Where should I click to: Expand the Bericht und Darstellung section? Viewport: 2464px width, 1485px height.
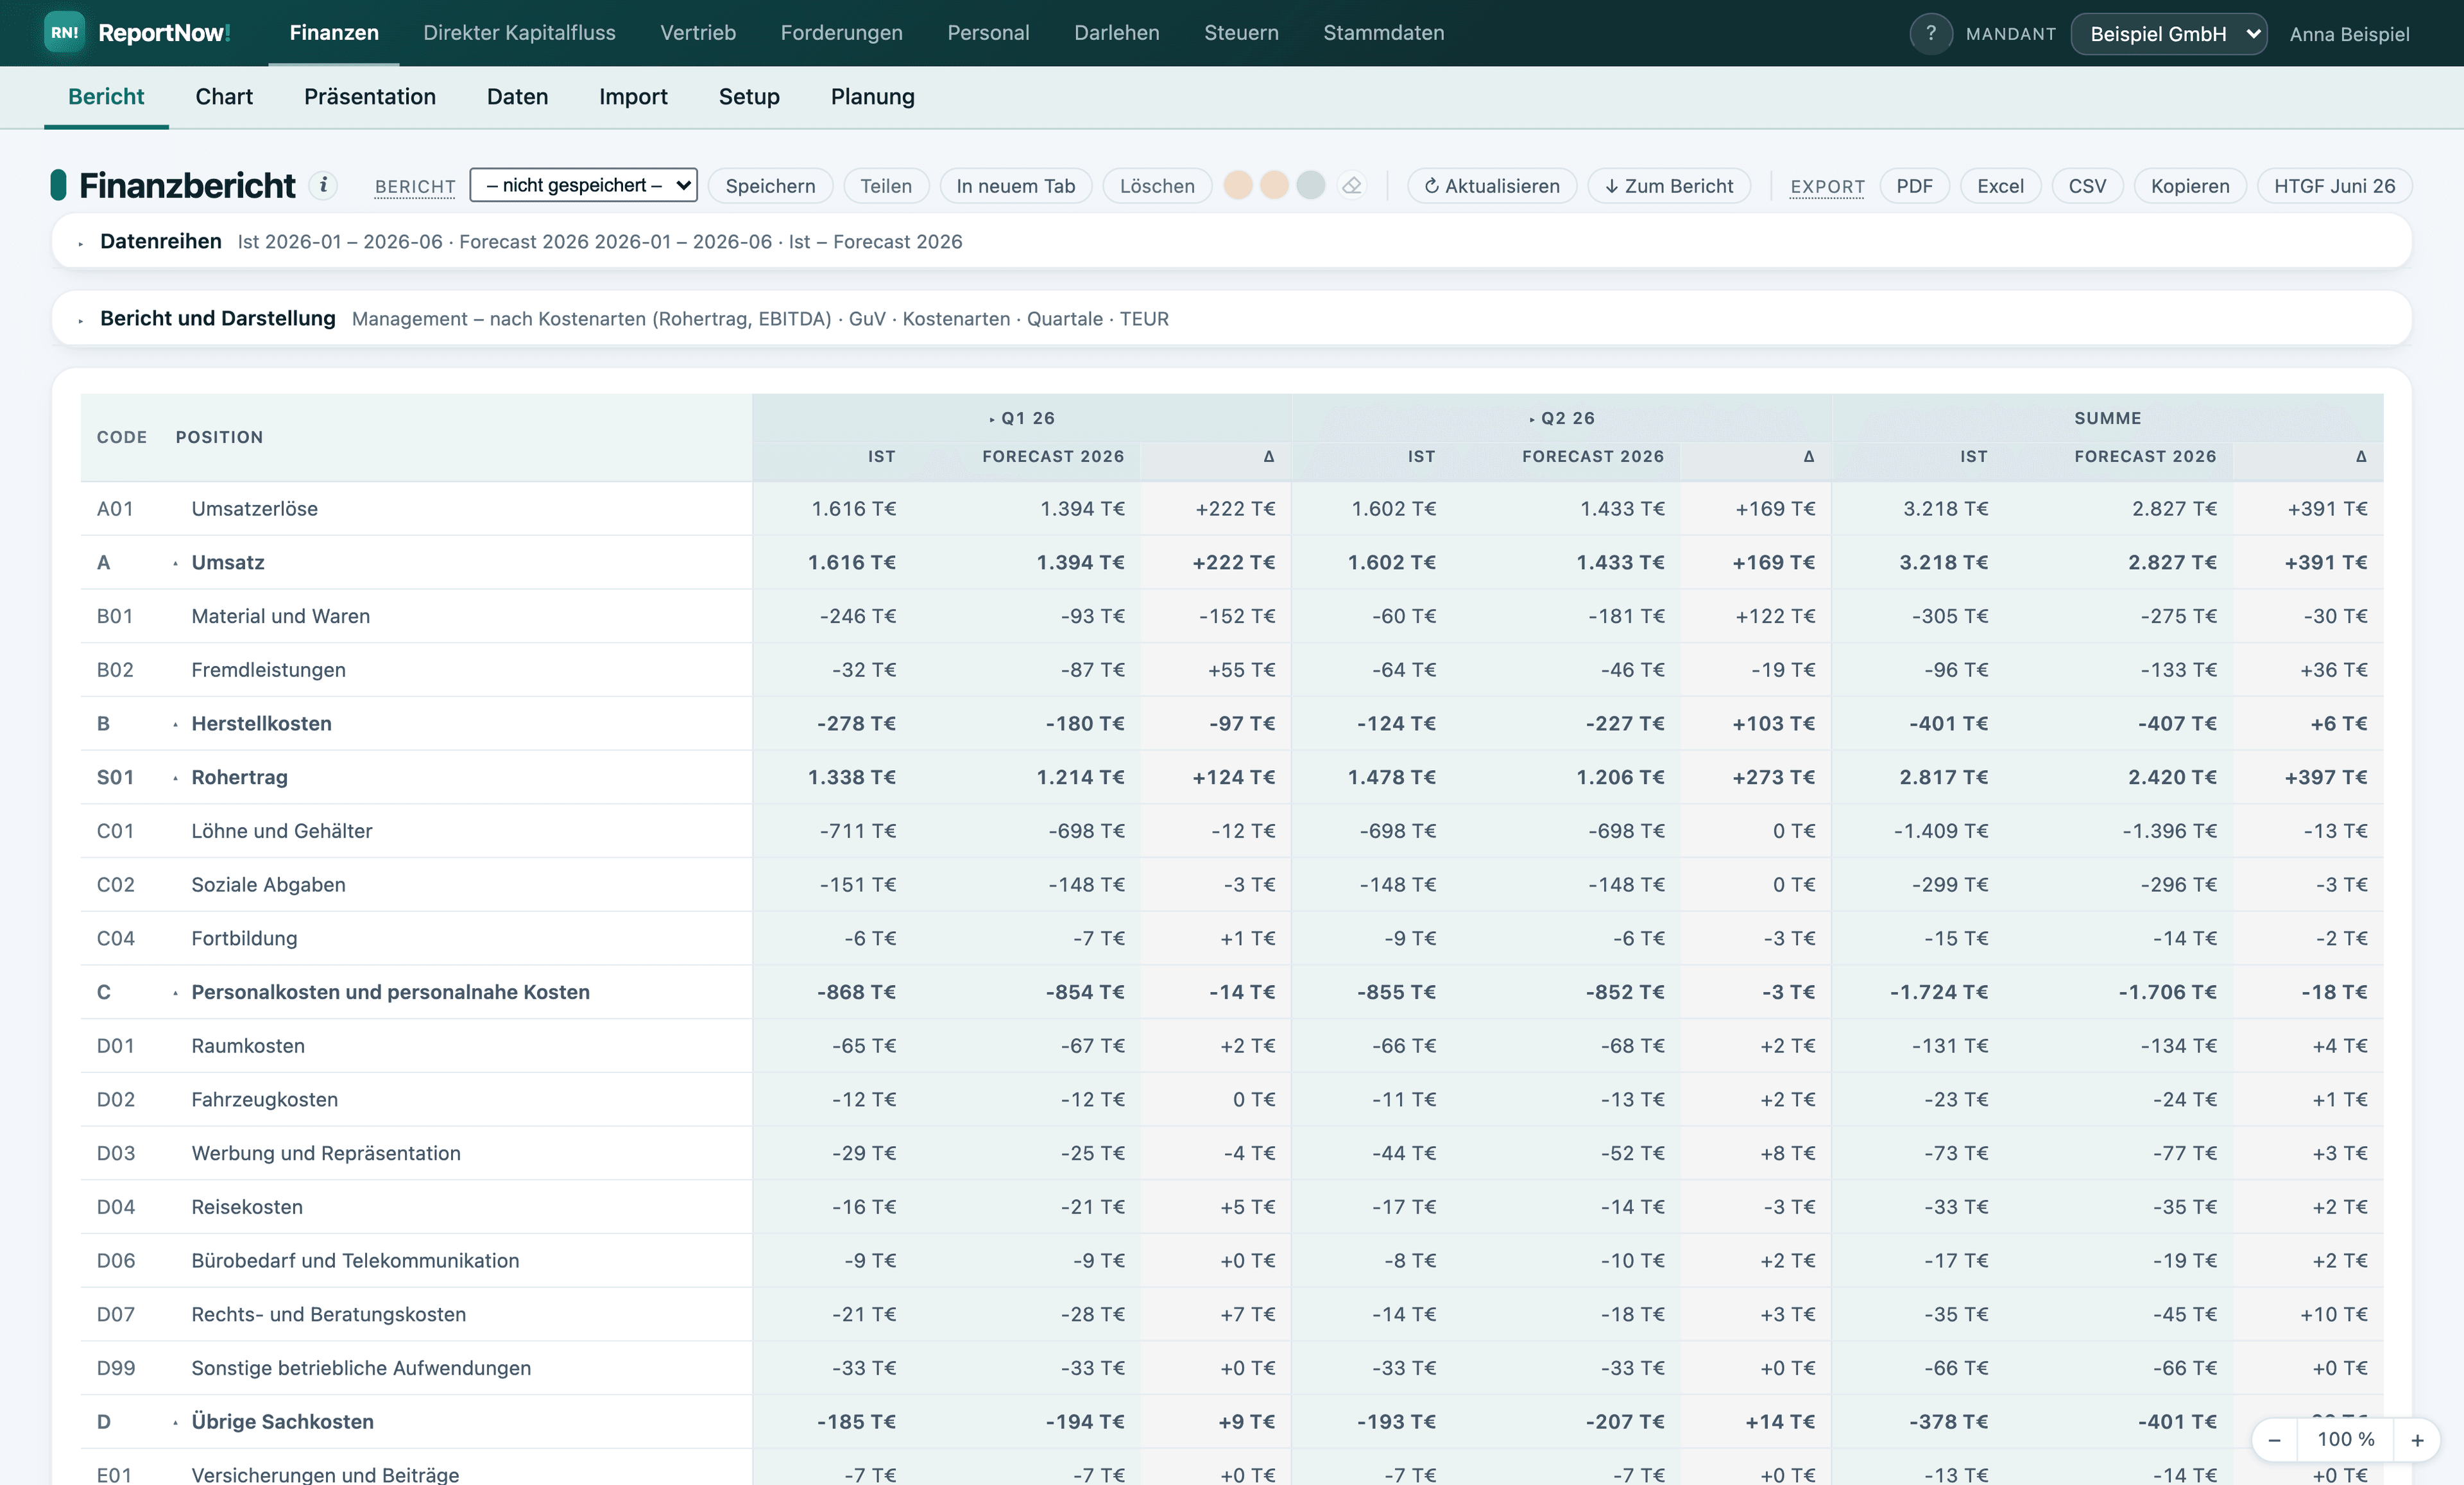[81, 320]
